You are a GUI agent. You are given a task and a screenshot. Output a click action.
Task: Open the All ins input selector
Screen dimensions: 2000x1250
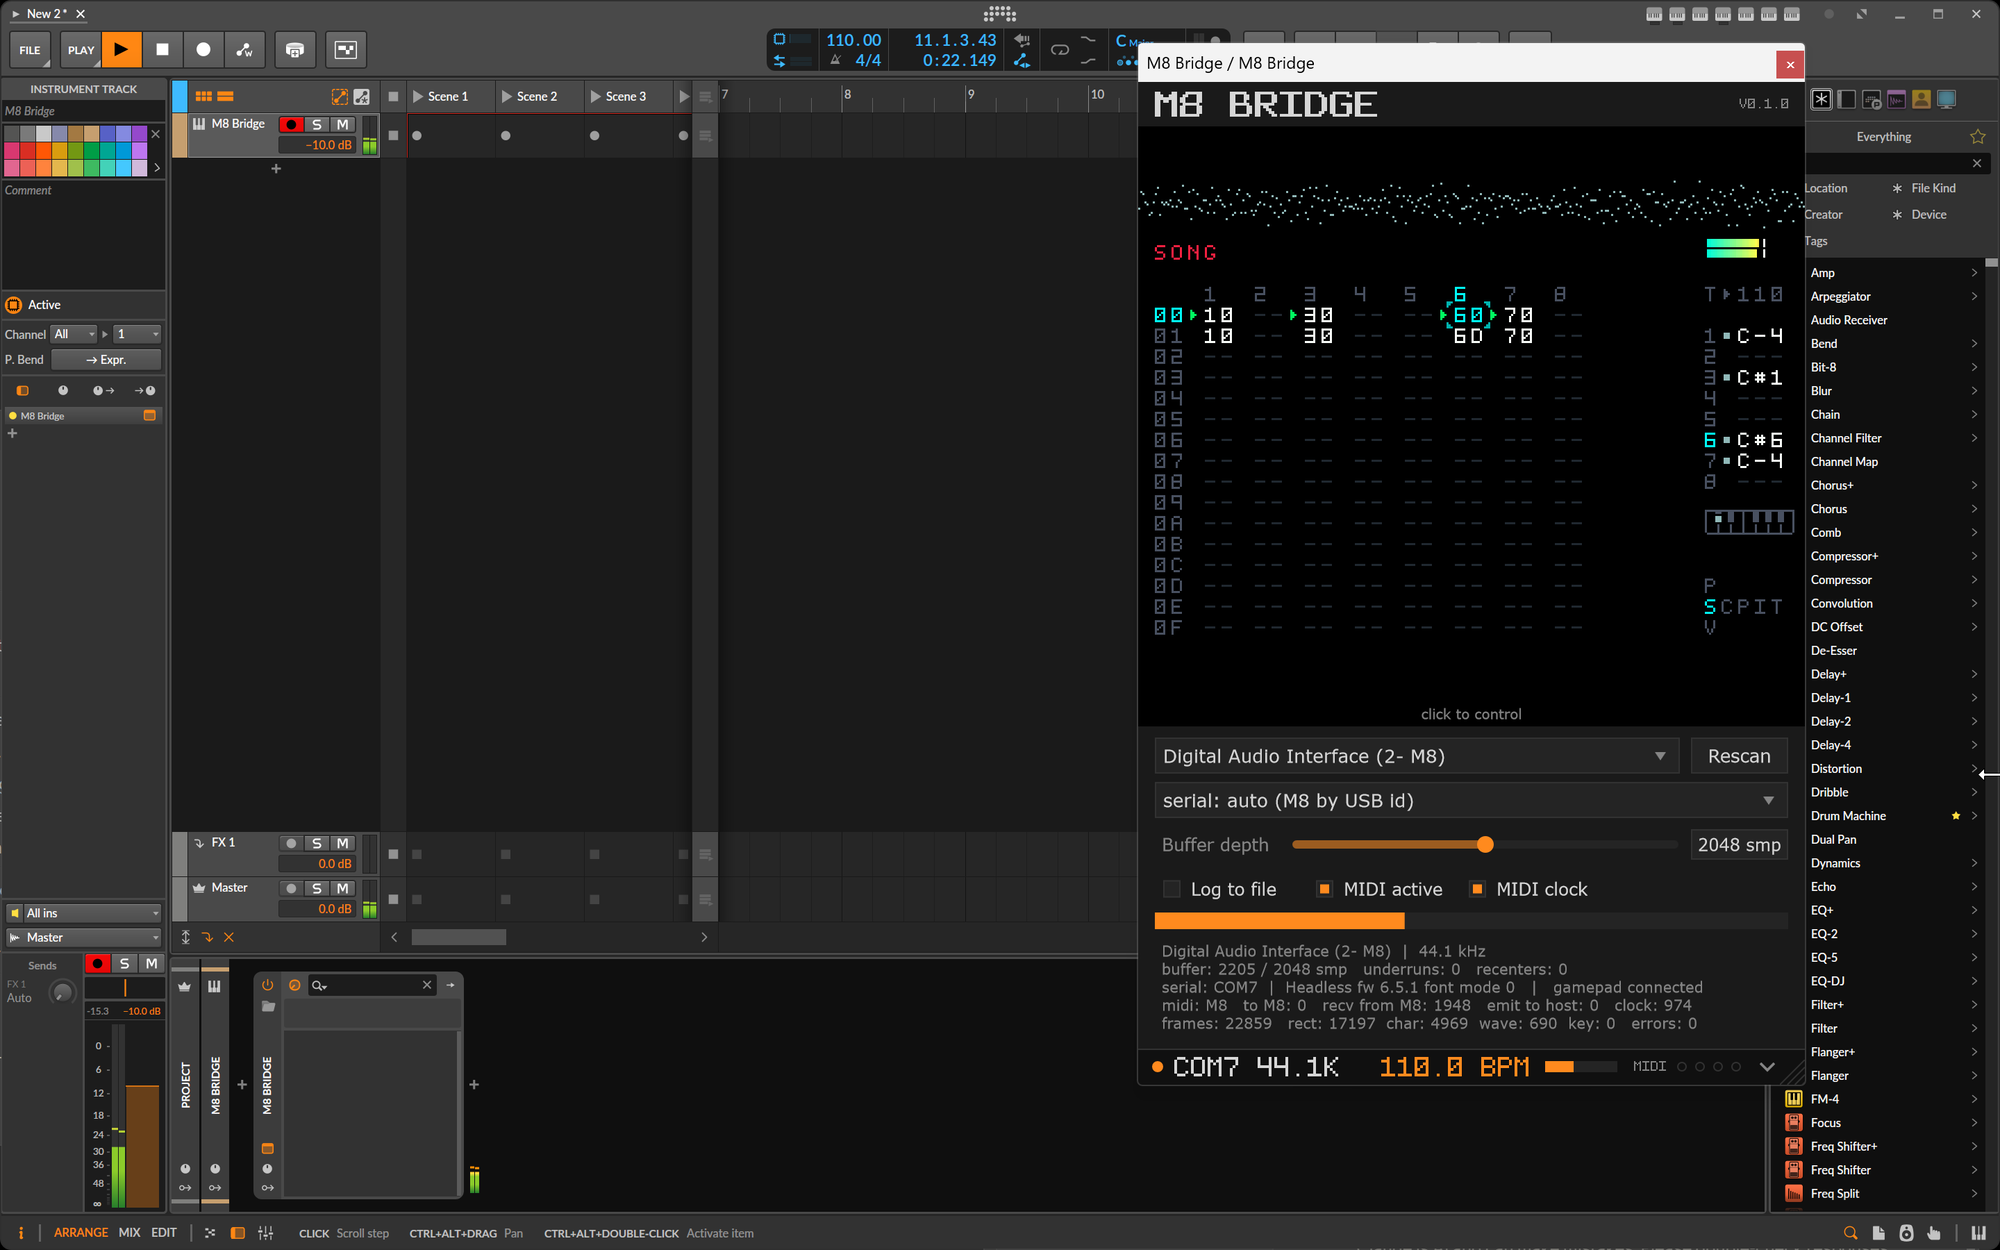click(84, 913)
